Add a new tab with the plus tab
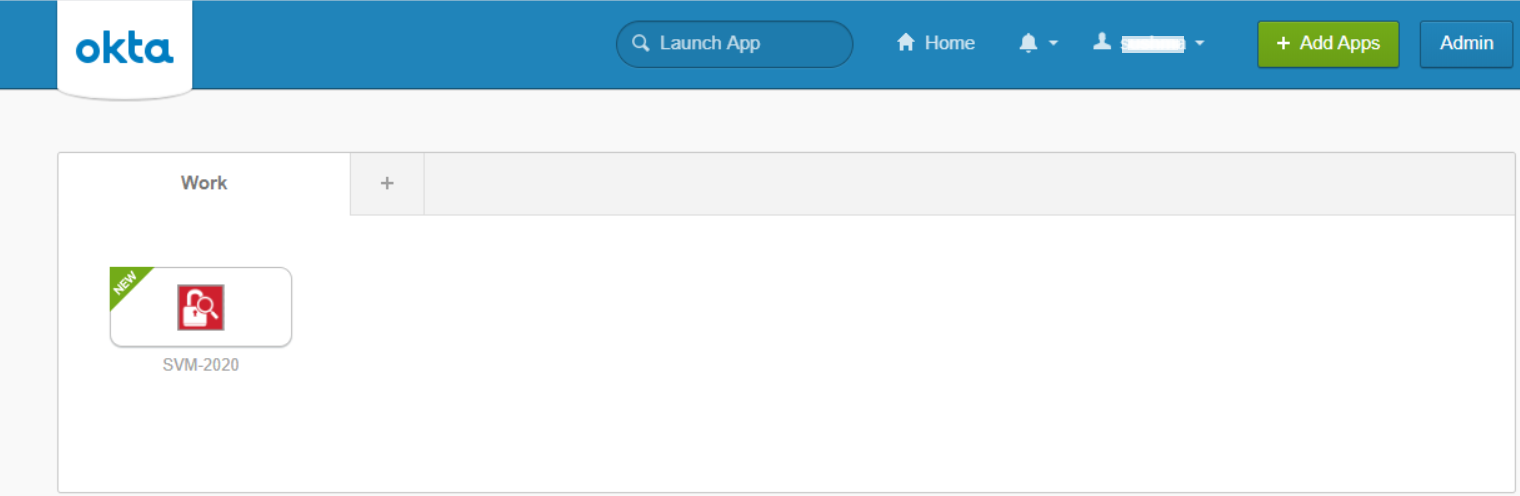The width and height of the screenshot is (1520, 496). [x=387, y=183]
